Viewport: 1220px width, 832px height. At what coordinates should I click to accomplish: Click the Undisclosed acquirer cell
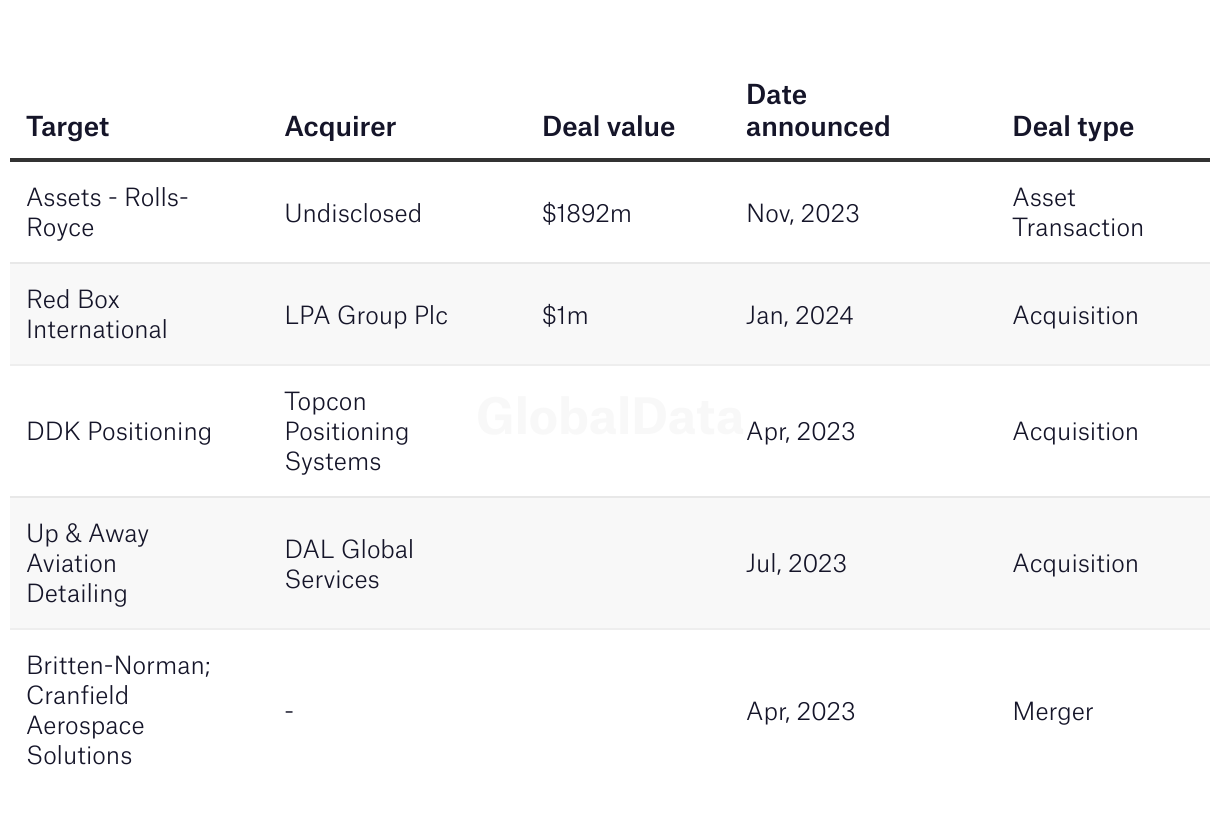[353, 213]
